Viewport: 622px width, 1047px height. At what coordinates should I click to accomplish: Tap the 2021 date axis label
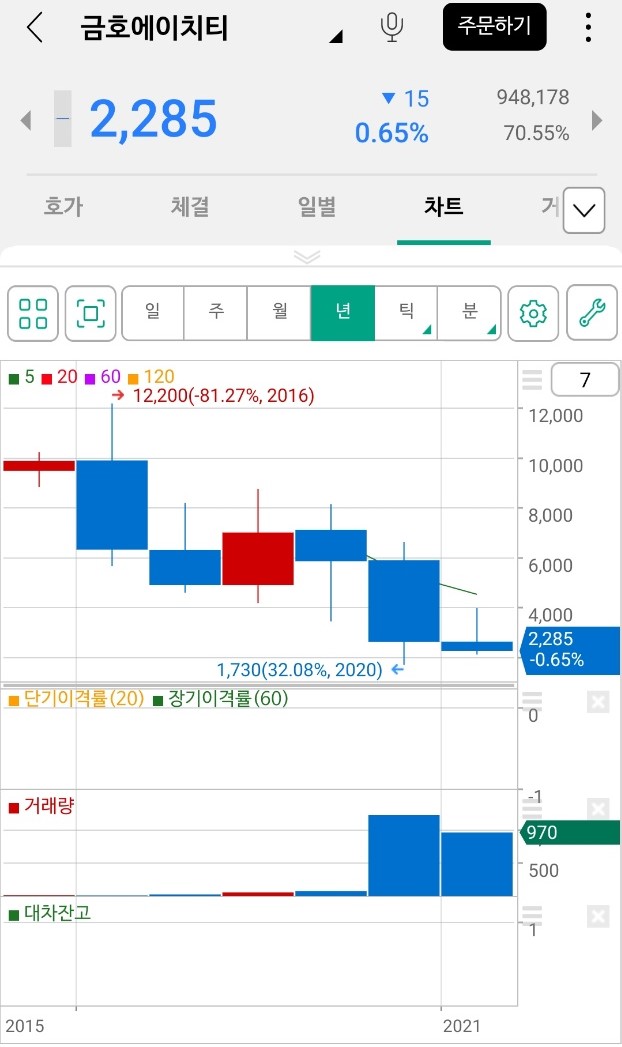(461, 1026)
